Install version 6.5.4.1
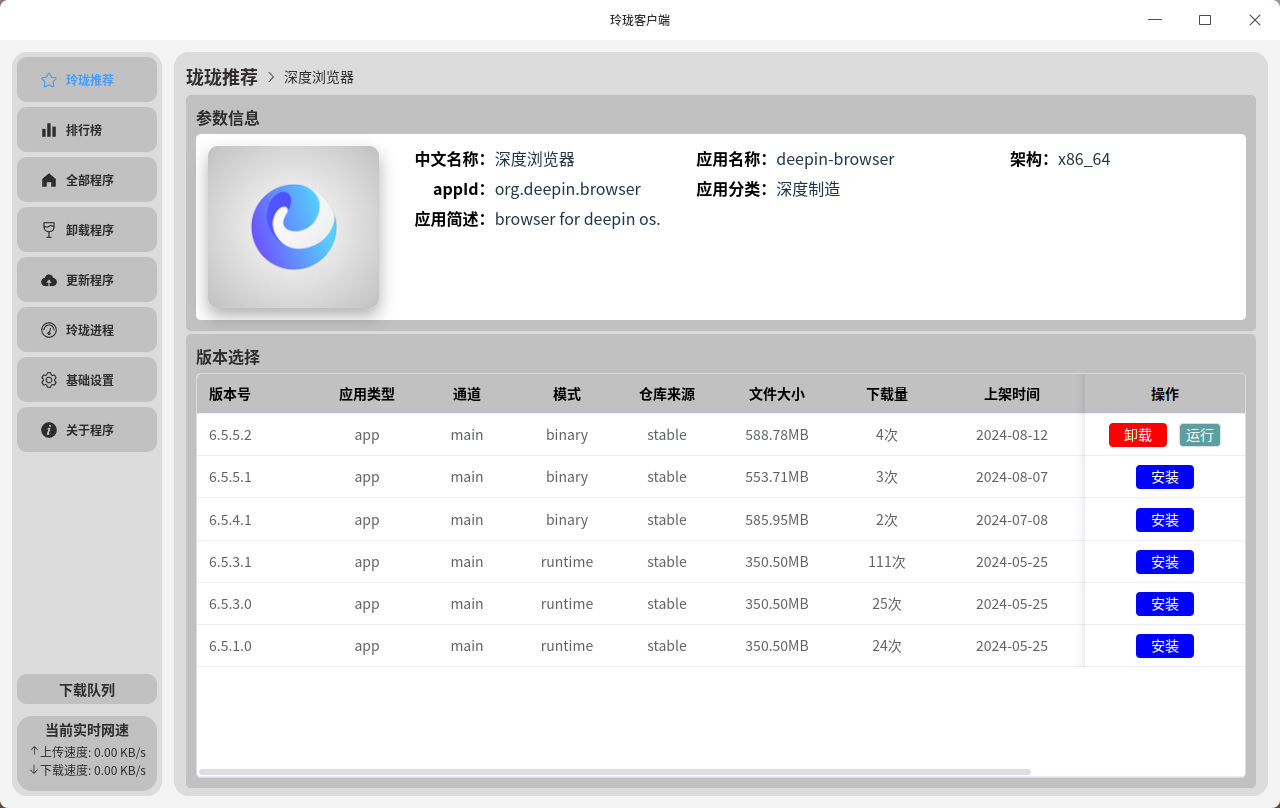This screenshot has height=808, width=1280. tap(1165, 520)
